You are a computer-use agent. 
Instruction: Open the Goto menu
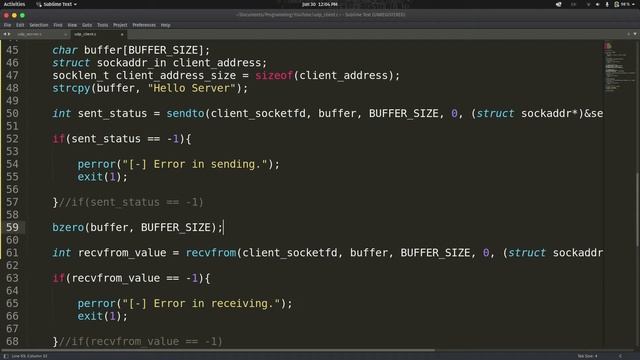87,25
